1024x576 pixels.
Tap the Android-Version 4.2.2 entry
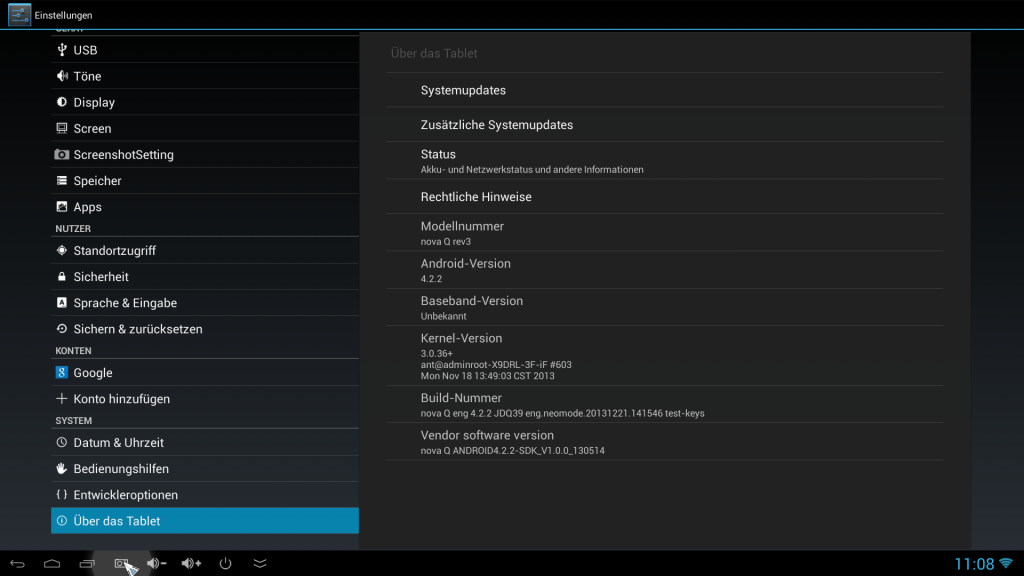[665, 270]
